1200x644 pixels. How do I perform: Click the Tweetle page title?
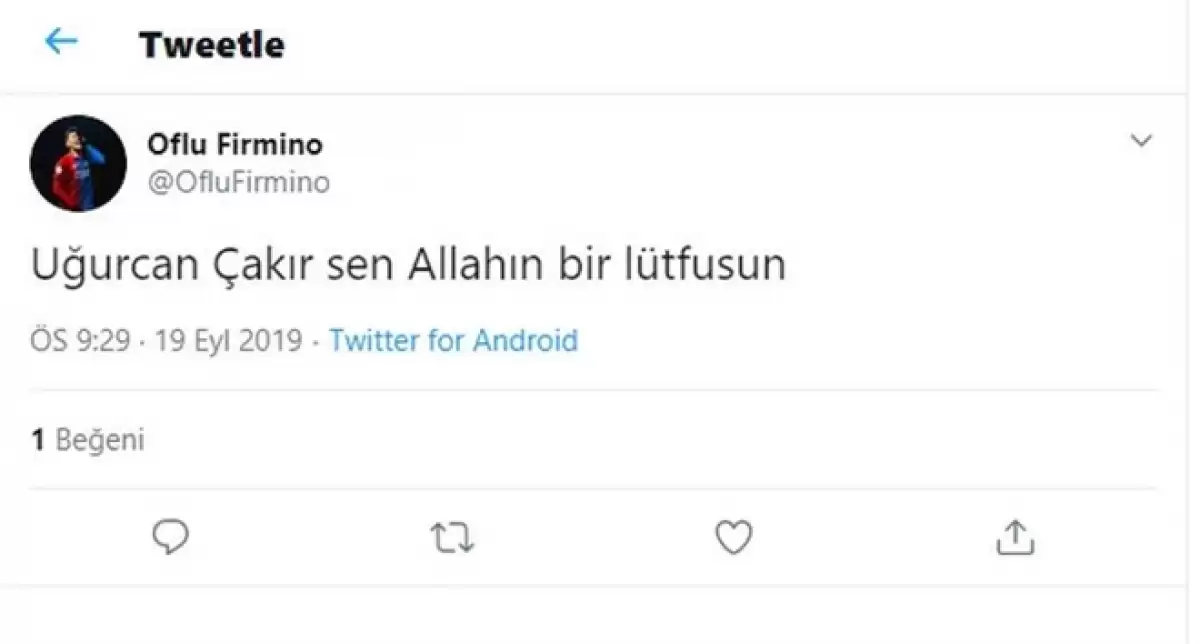click(x=212, y=45)
